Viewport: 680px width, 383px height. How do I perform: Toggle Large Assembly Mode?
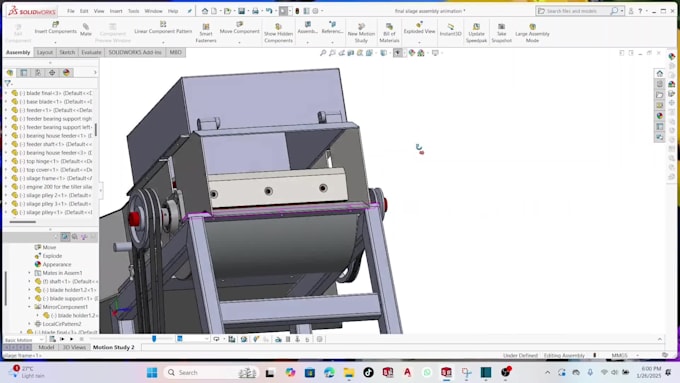point(532,33)
